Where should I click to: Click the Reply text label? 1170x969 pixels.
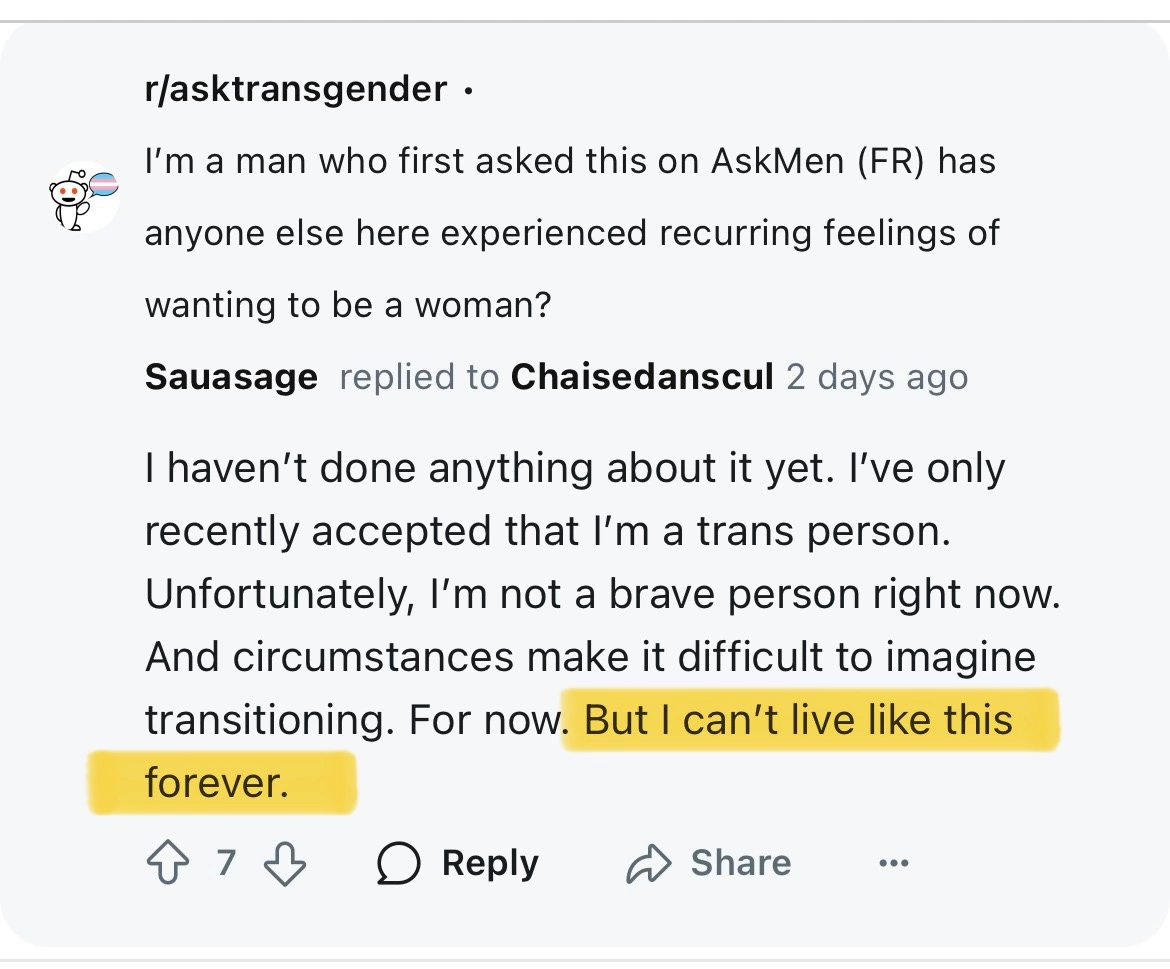click(x=490, y=863)
